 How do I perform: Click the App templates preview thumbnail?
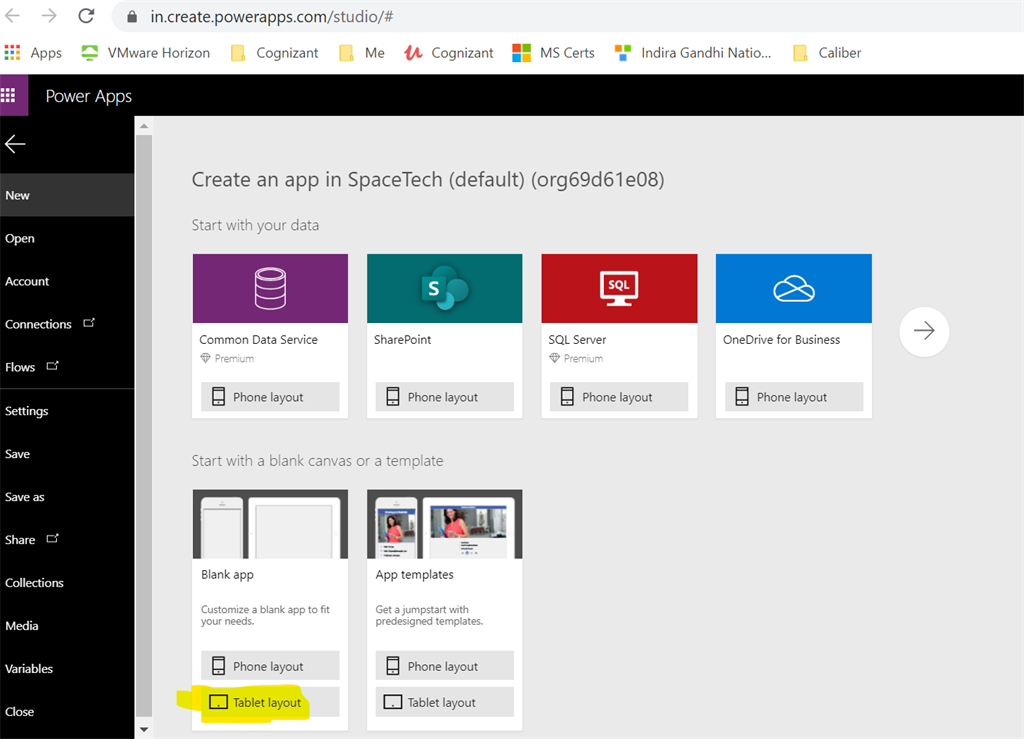click(444, 523)
